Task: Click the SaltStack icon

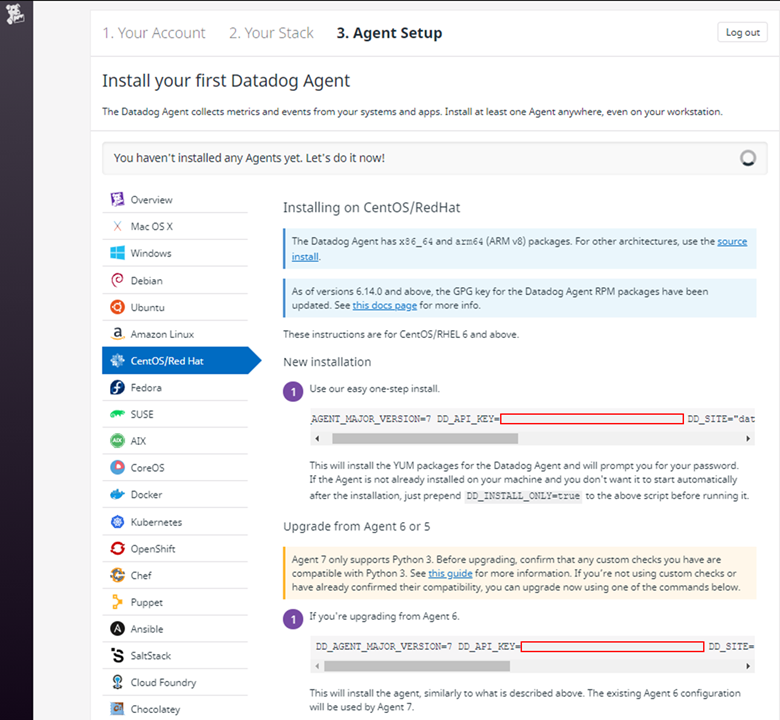Action: 117,656
